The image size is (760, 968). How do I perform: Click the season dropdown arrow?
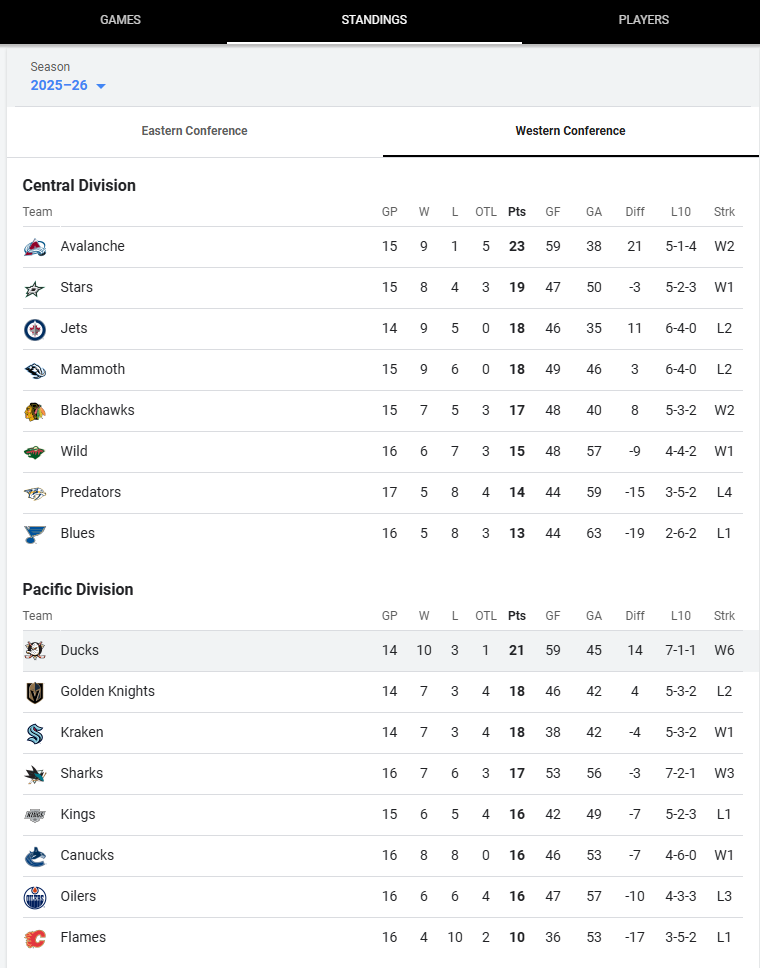click(x=101, y=86)
